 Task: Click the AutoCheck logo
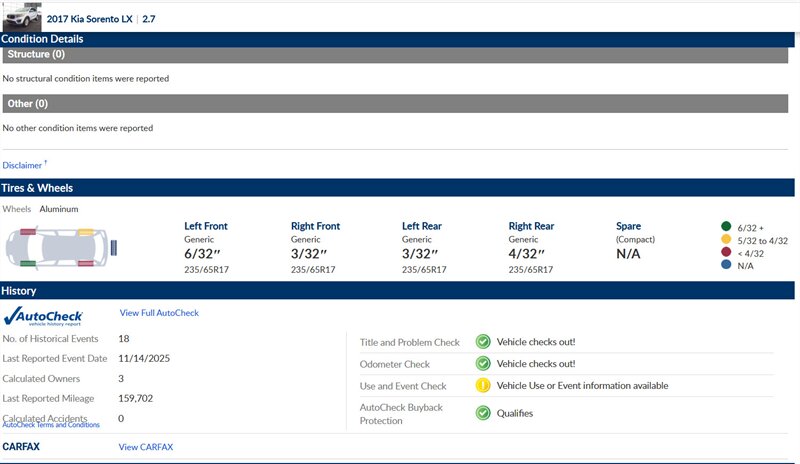point(43,316)
